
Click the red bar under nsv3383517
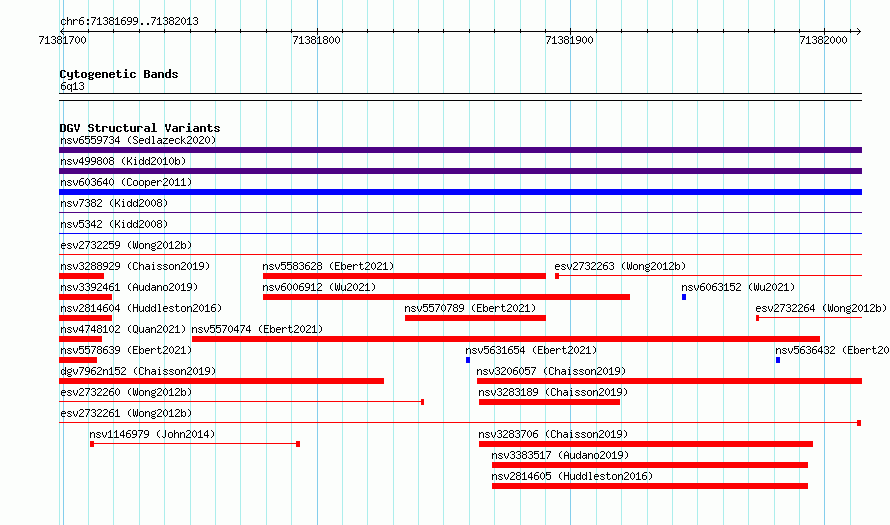coord(650,465)
